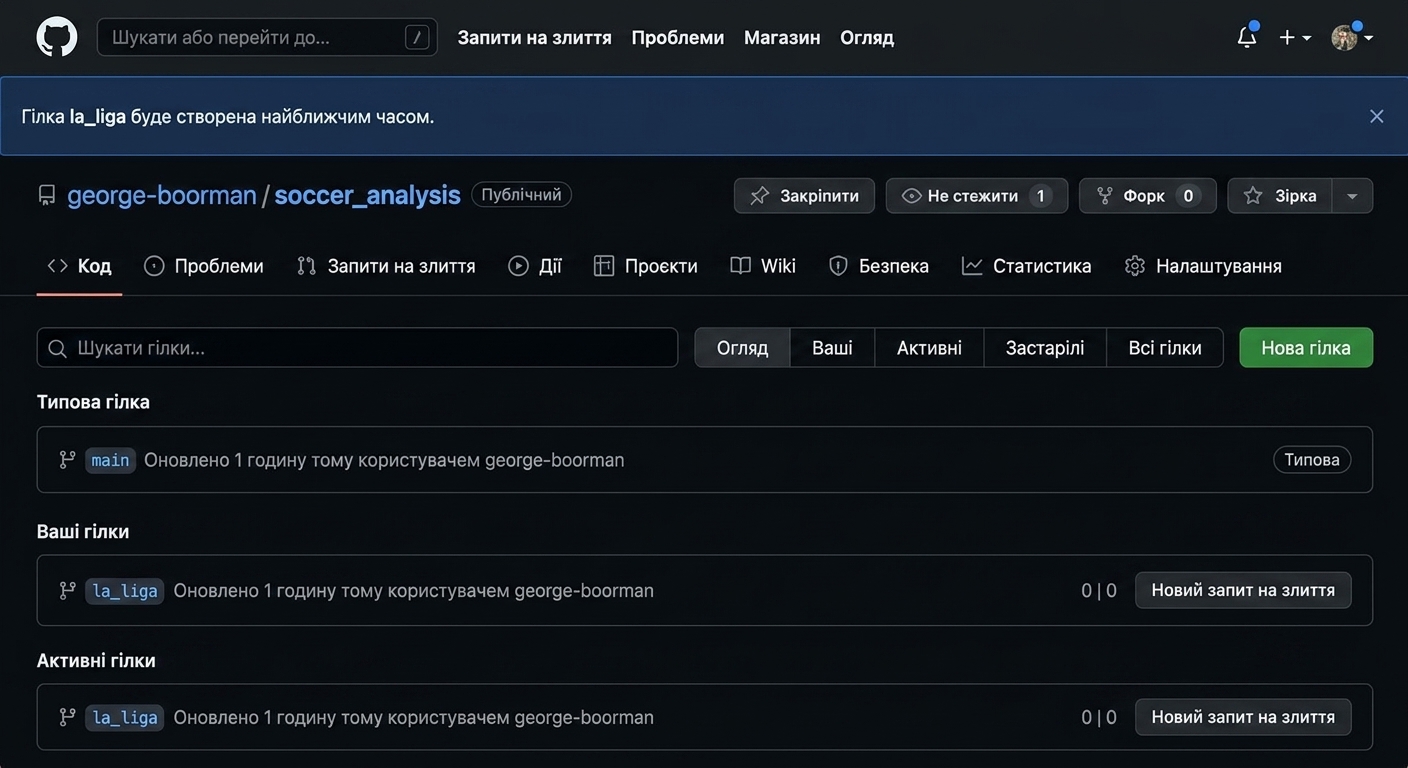Select the Всі гілки filter
This screenshot has height=768, width=1408.
[x=1165, y=348]
